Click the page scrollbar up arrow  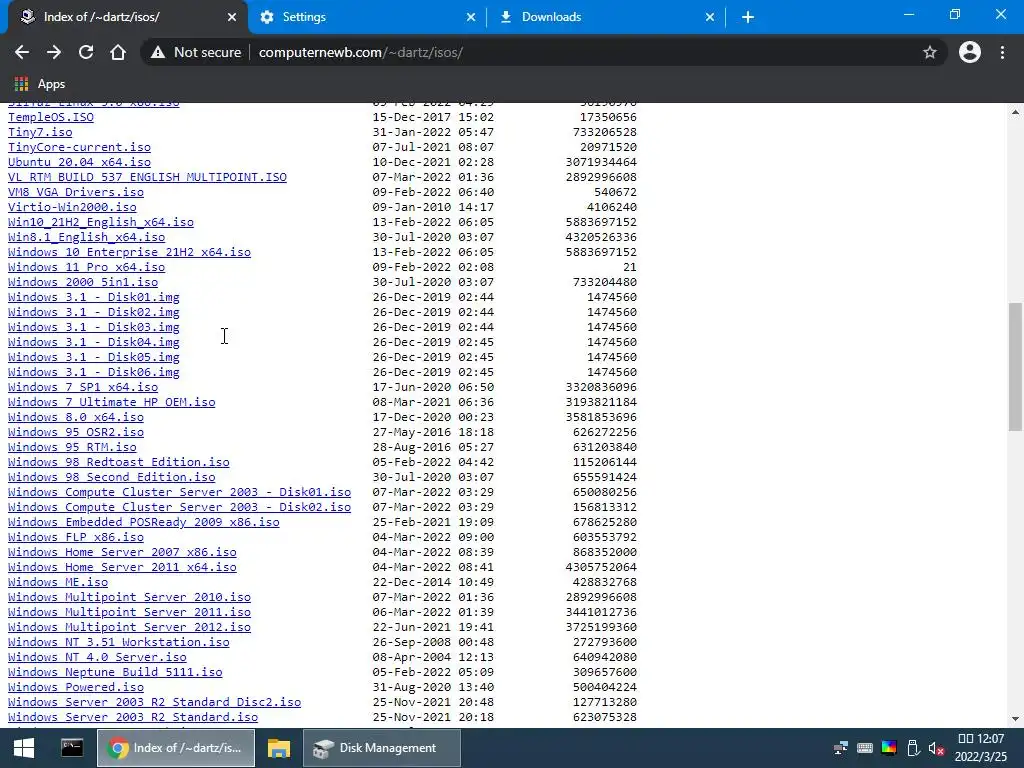pyautogui.click(x=1015, y=112)
